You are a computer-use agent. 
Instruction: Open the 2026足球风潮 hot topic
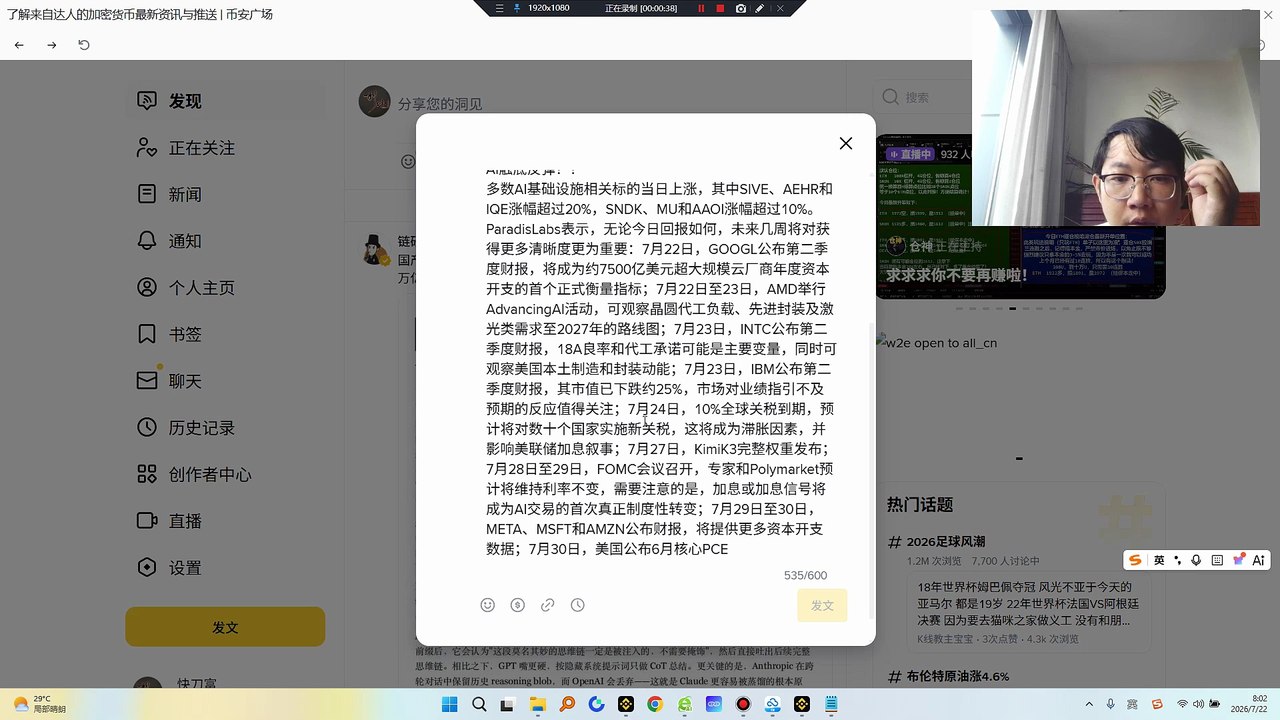[x=945, y=542]
